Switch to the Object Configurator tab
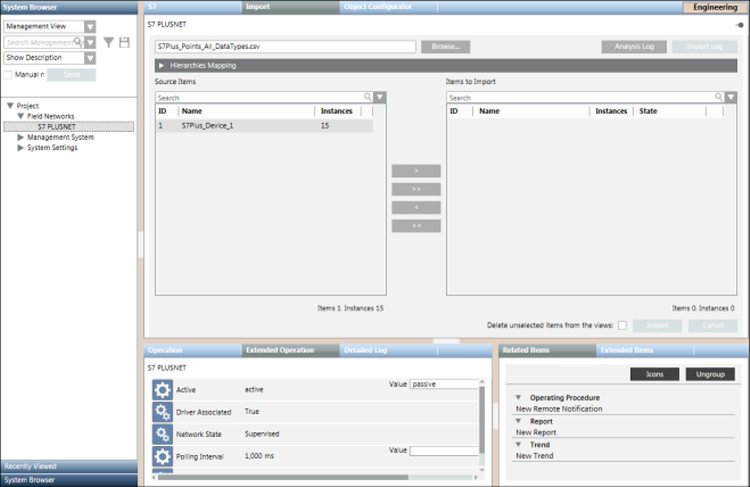 (x=377, y=7)
